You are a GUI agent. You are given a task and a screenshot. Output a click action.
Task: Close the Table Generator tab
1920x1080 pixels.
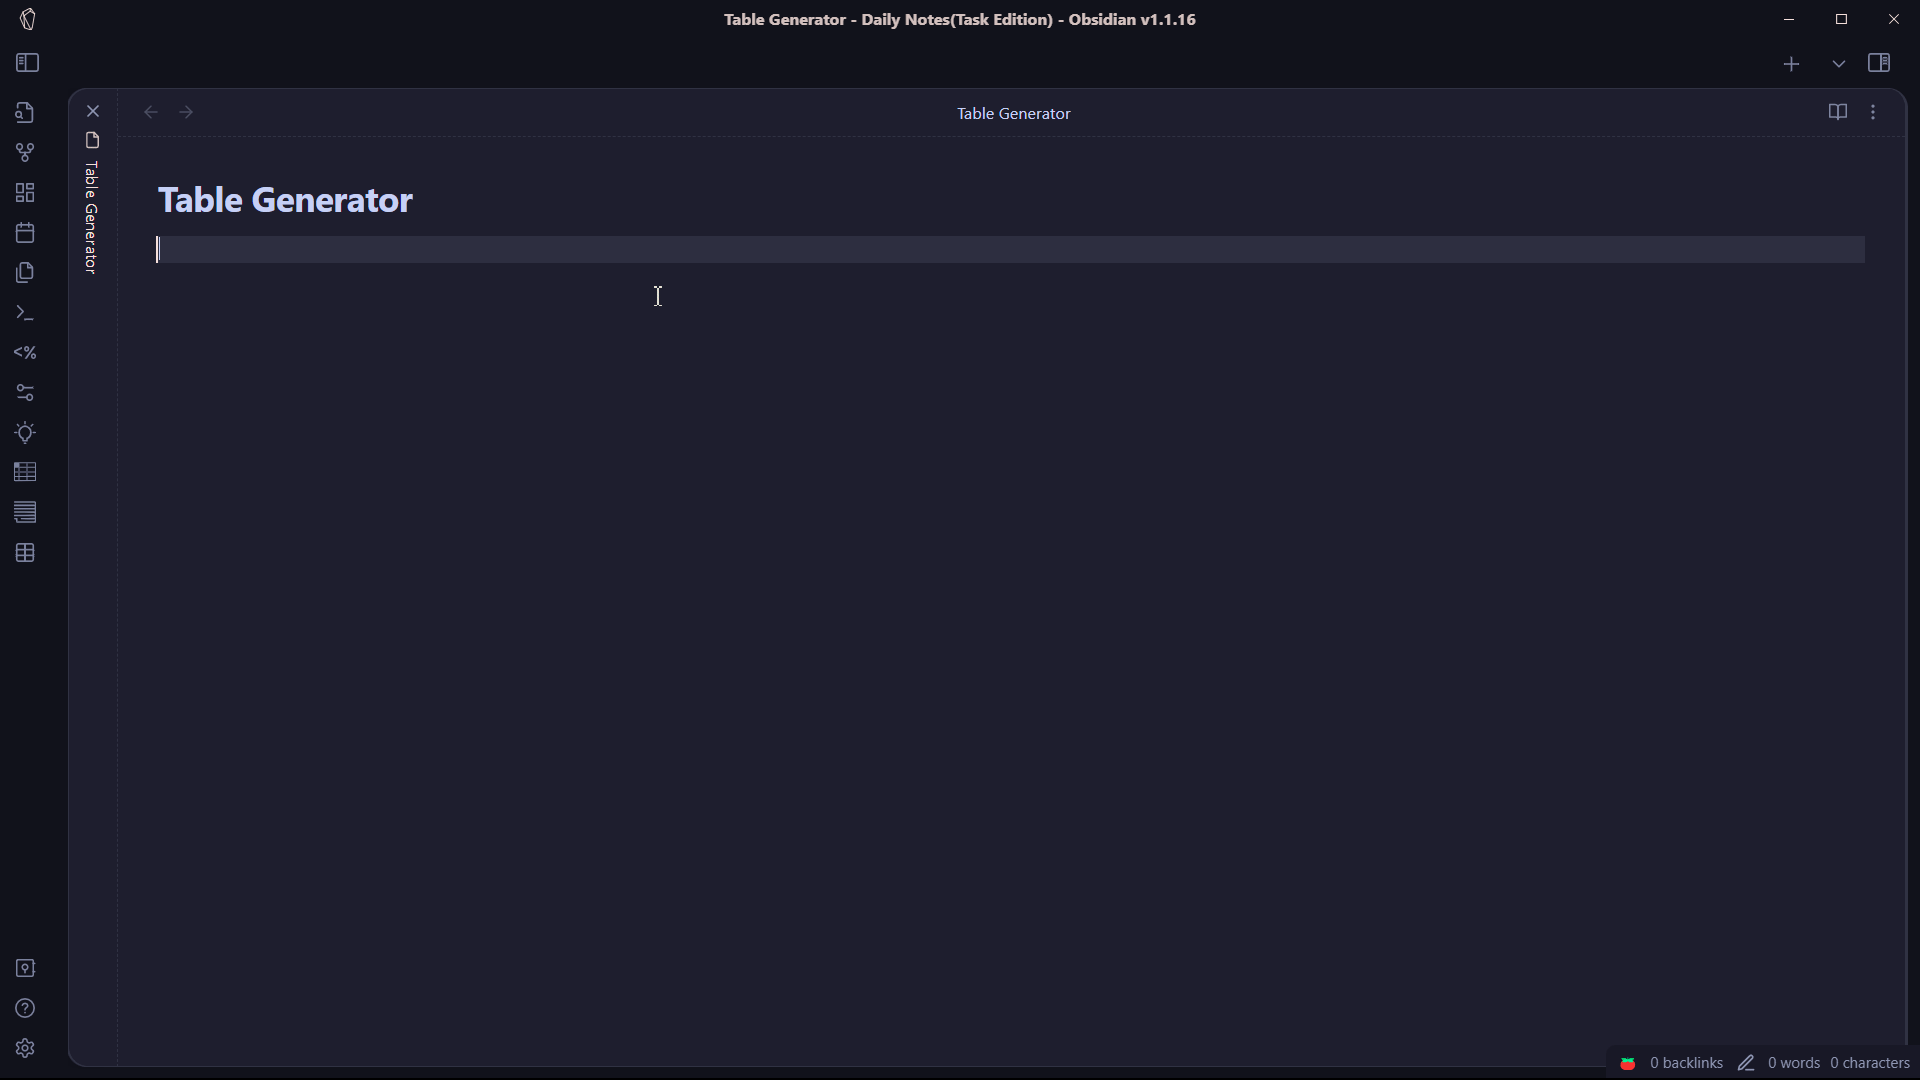(93, 111)
